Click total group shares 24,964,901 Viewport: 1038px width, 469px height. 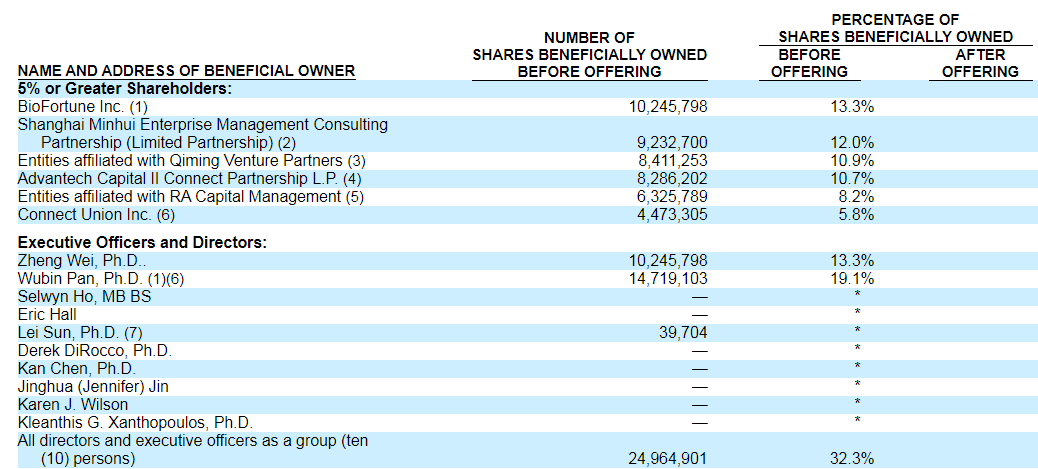668,459
